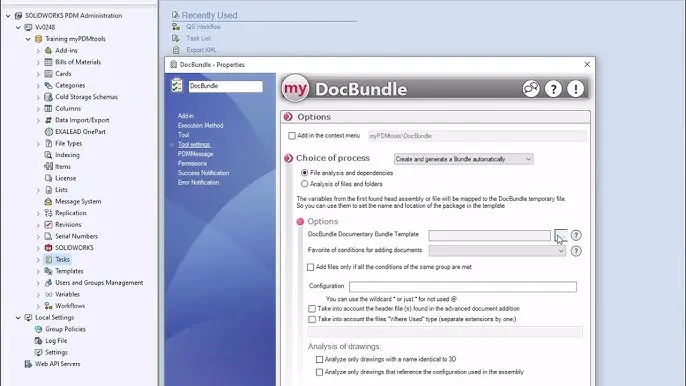The image size is (686, 386).
Task: Open the Tool page in sidebar
Action: [183, 135]
